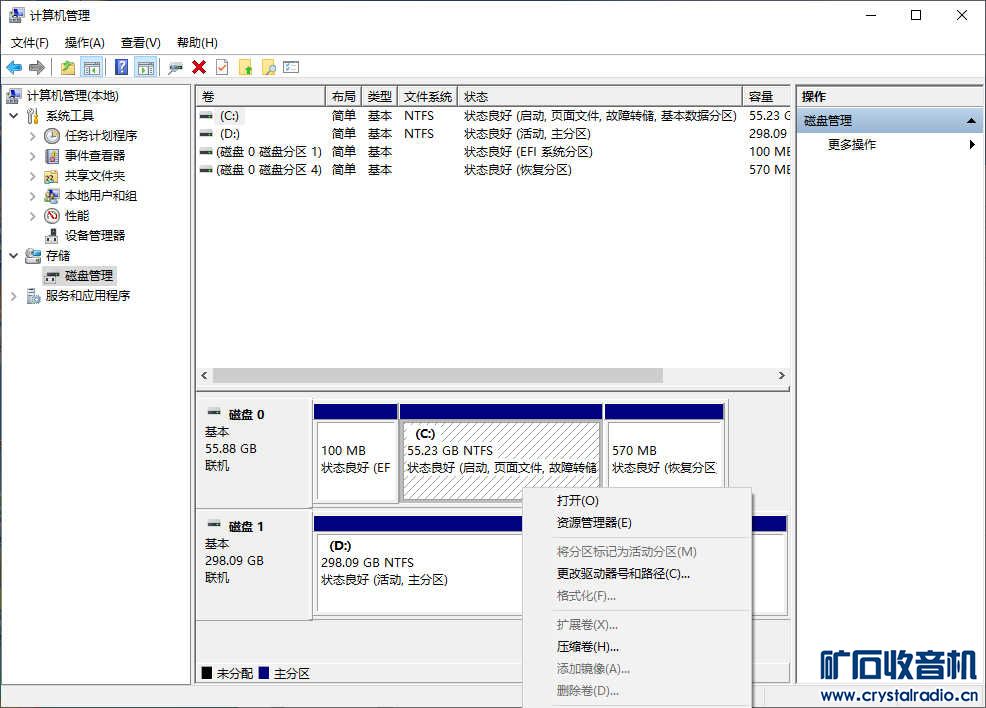Image resolution: width=986 pixels, height=708 pixels.
Task: Sort by the 文件系统 column header
Action: click(428, 97)
